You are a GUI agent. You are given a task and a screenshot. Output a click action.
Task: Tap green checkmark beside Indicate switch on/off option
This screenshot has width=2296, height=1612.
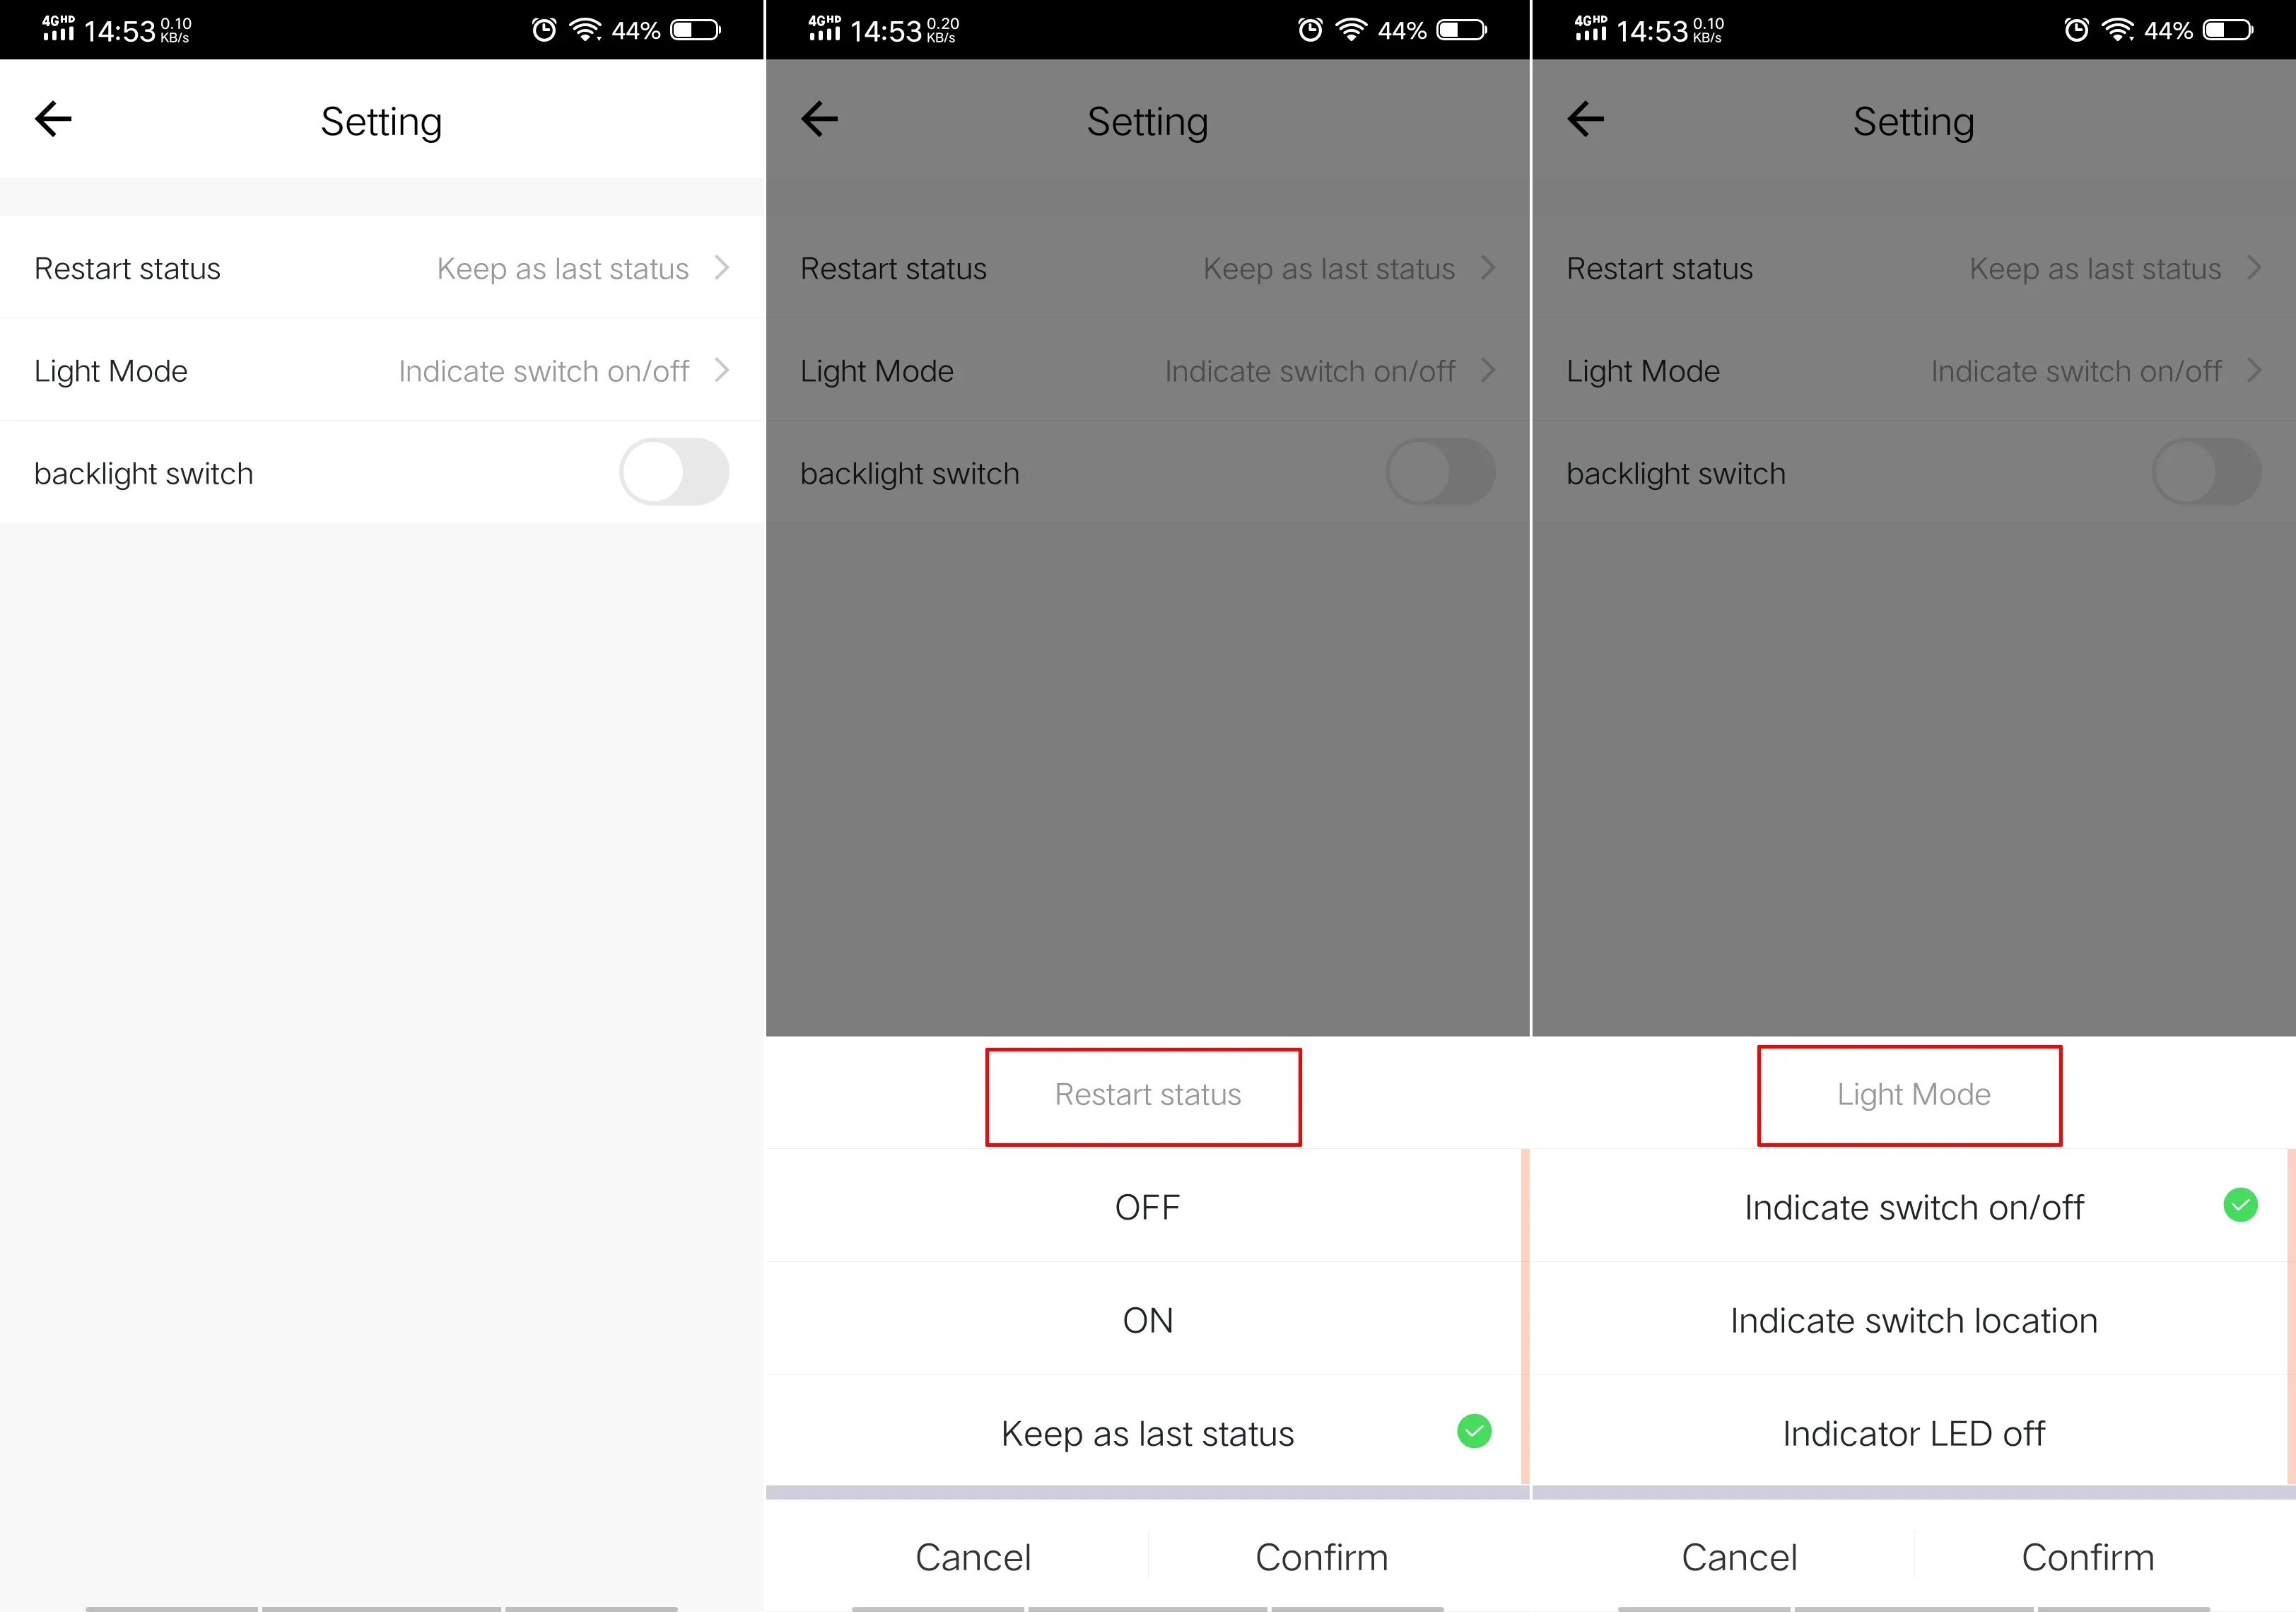pyautogui.click(x=2240, y=1205)
